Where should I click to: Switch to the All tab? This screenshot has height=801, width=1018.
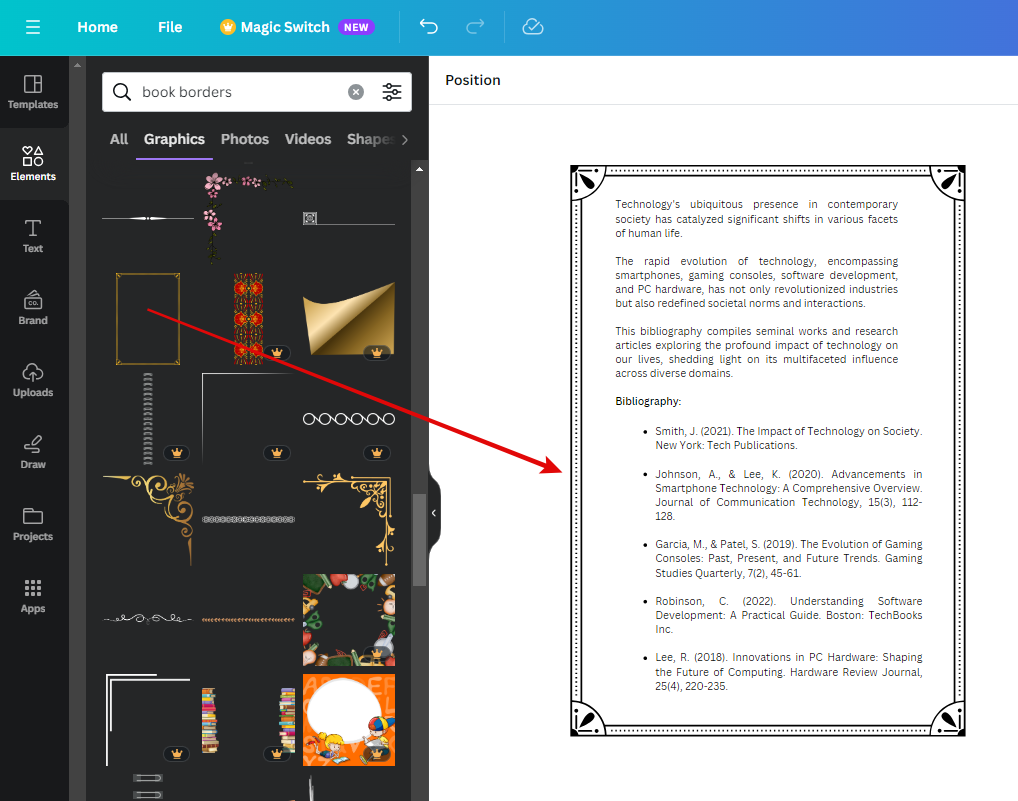coord(119,140)
